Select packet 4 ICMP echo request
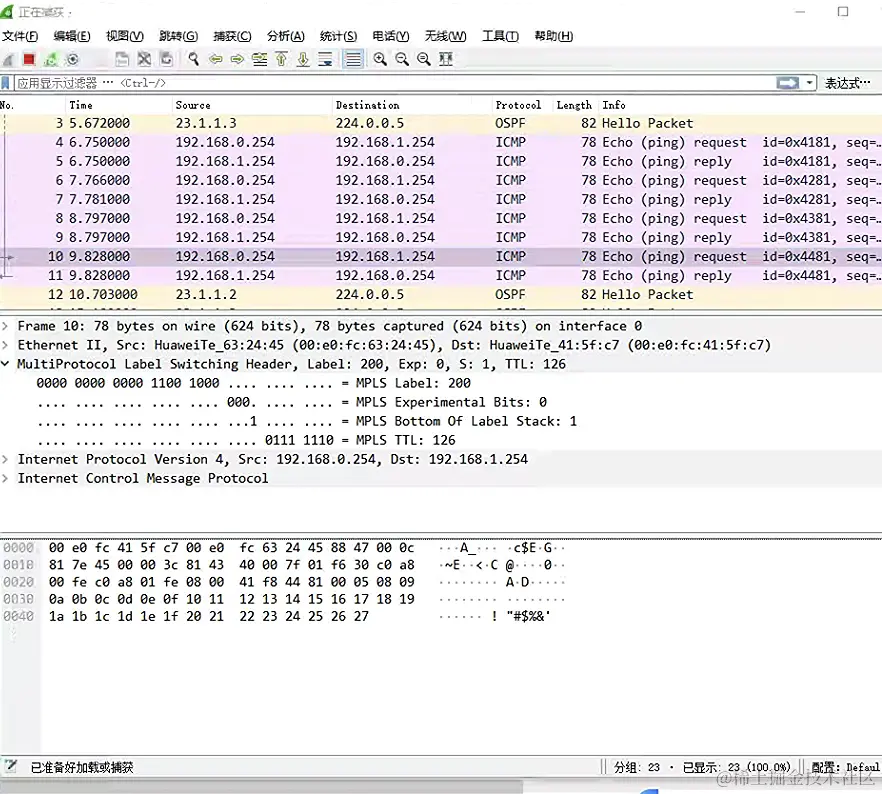This screenshot has width=882, height=794. click(441, 142)
